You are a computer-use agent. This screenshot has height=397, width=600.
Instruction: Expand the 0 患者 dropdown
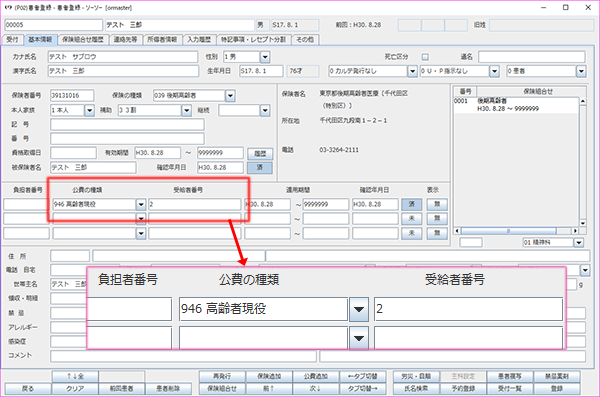(x=581, y=71)
